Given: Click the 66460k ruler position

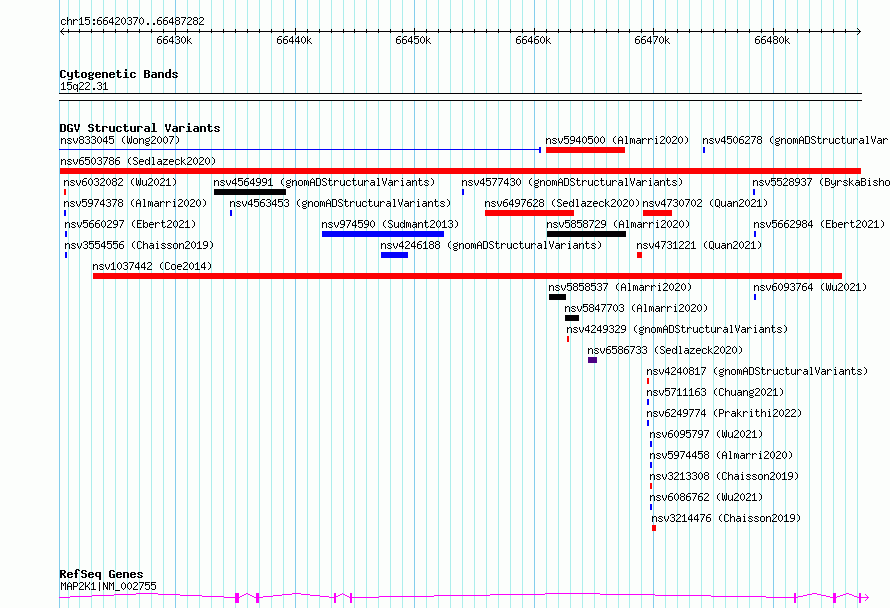Looking at the screenshot, I should coord(533,40).
